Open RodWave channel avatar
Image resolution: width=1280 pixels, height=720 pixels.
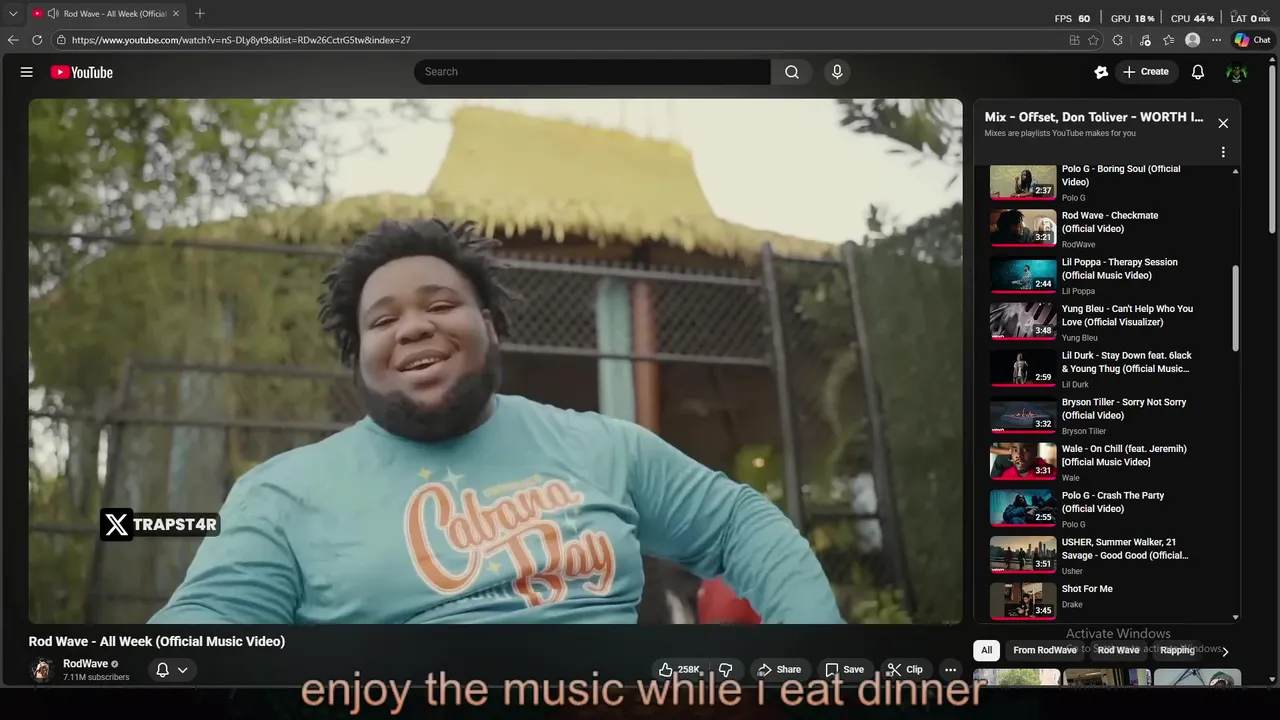[42, 670]
